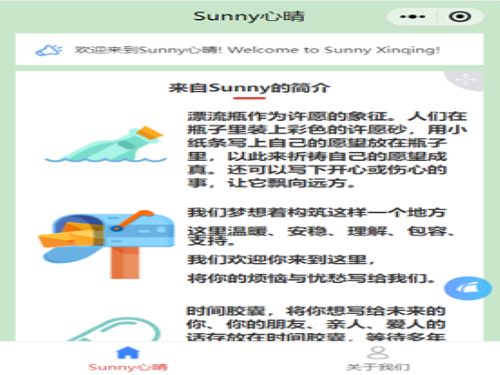This screenshot has height=375, width=500.
Task: Tap the drift bottle illustration
Action: pyautogui.click(x=106, y=144)
